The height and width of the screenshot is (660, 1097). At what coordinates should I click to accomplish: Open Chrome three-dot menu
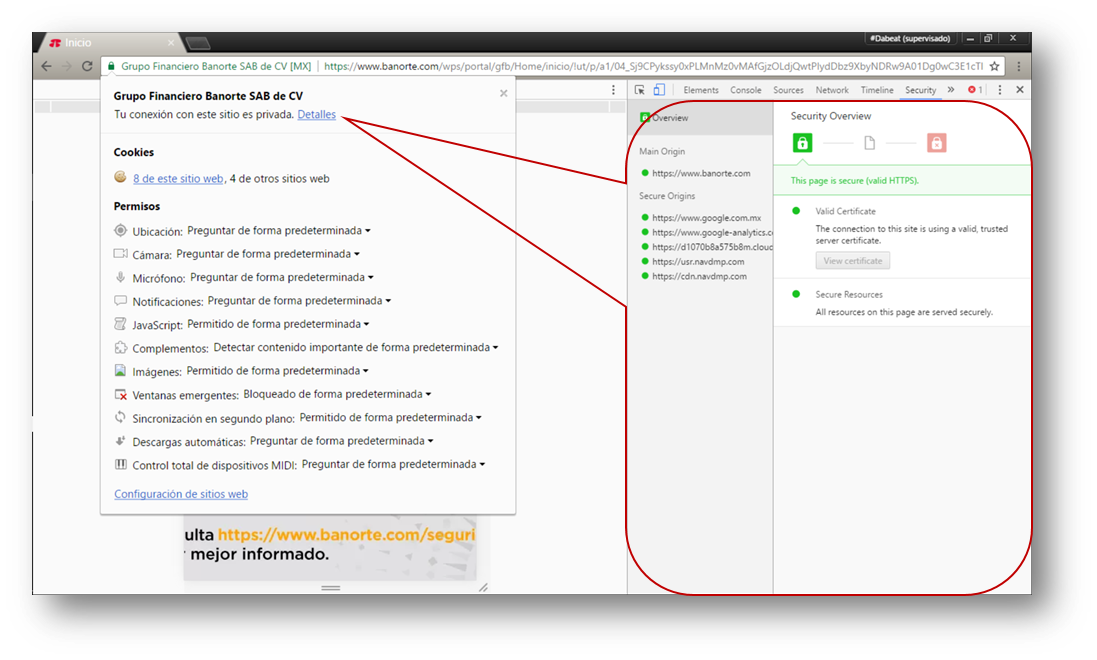click(x=1019, y=66)
